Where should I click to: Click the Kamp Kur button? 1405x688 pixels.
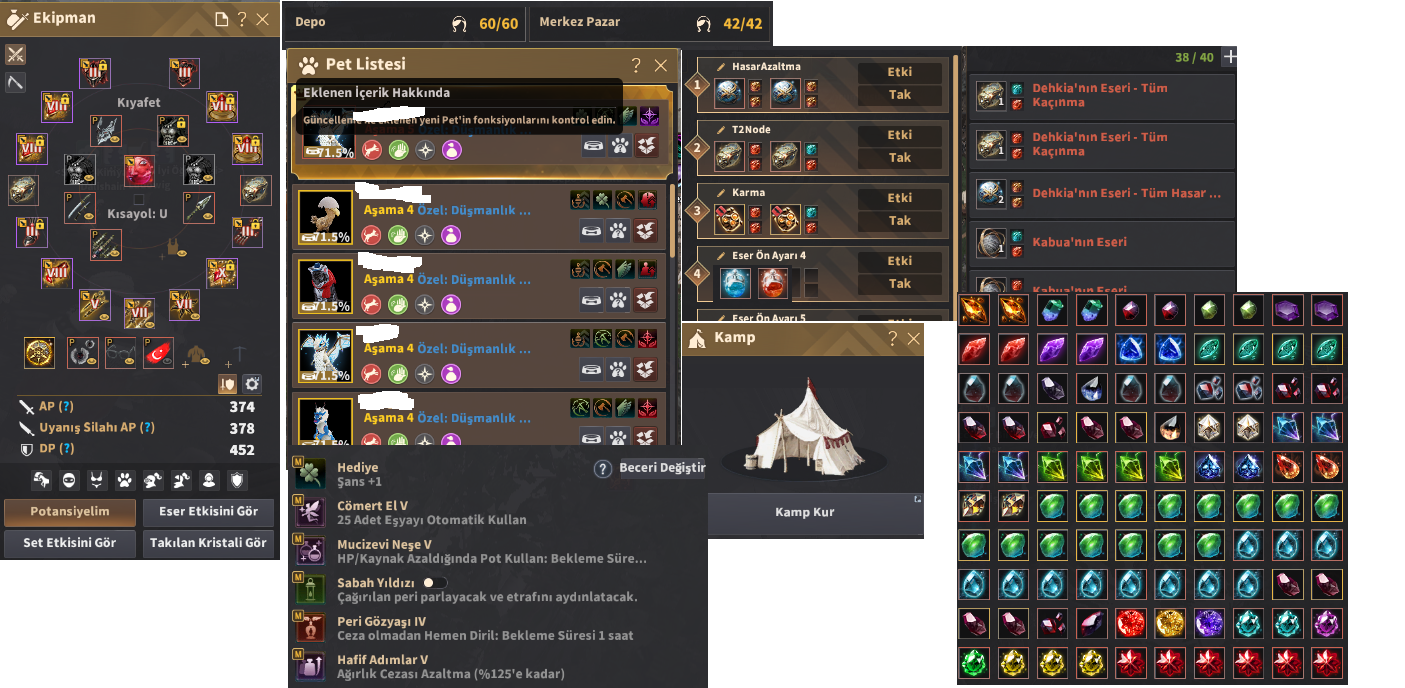pos(805,512)
